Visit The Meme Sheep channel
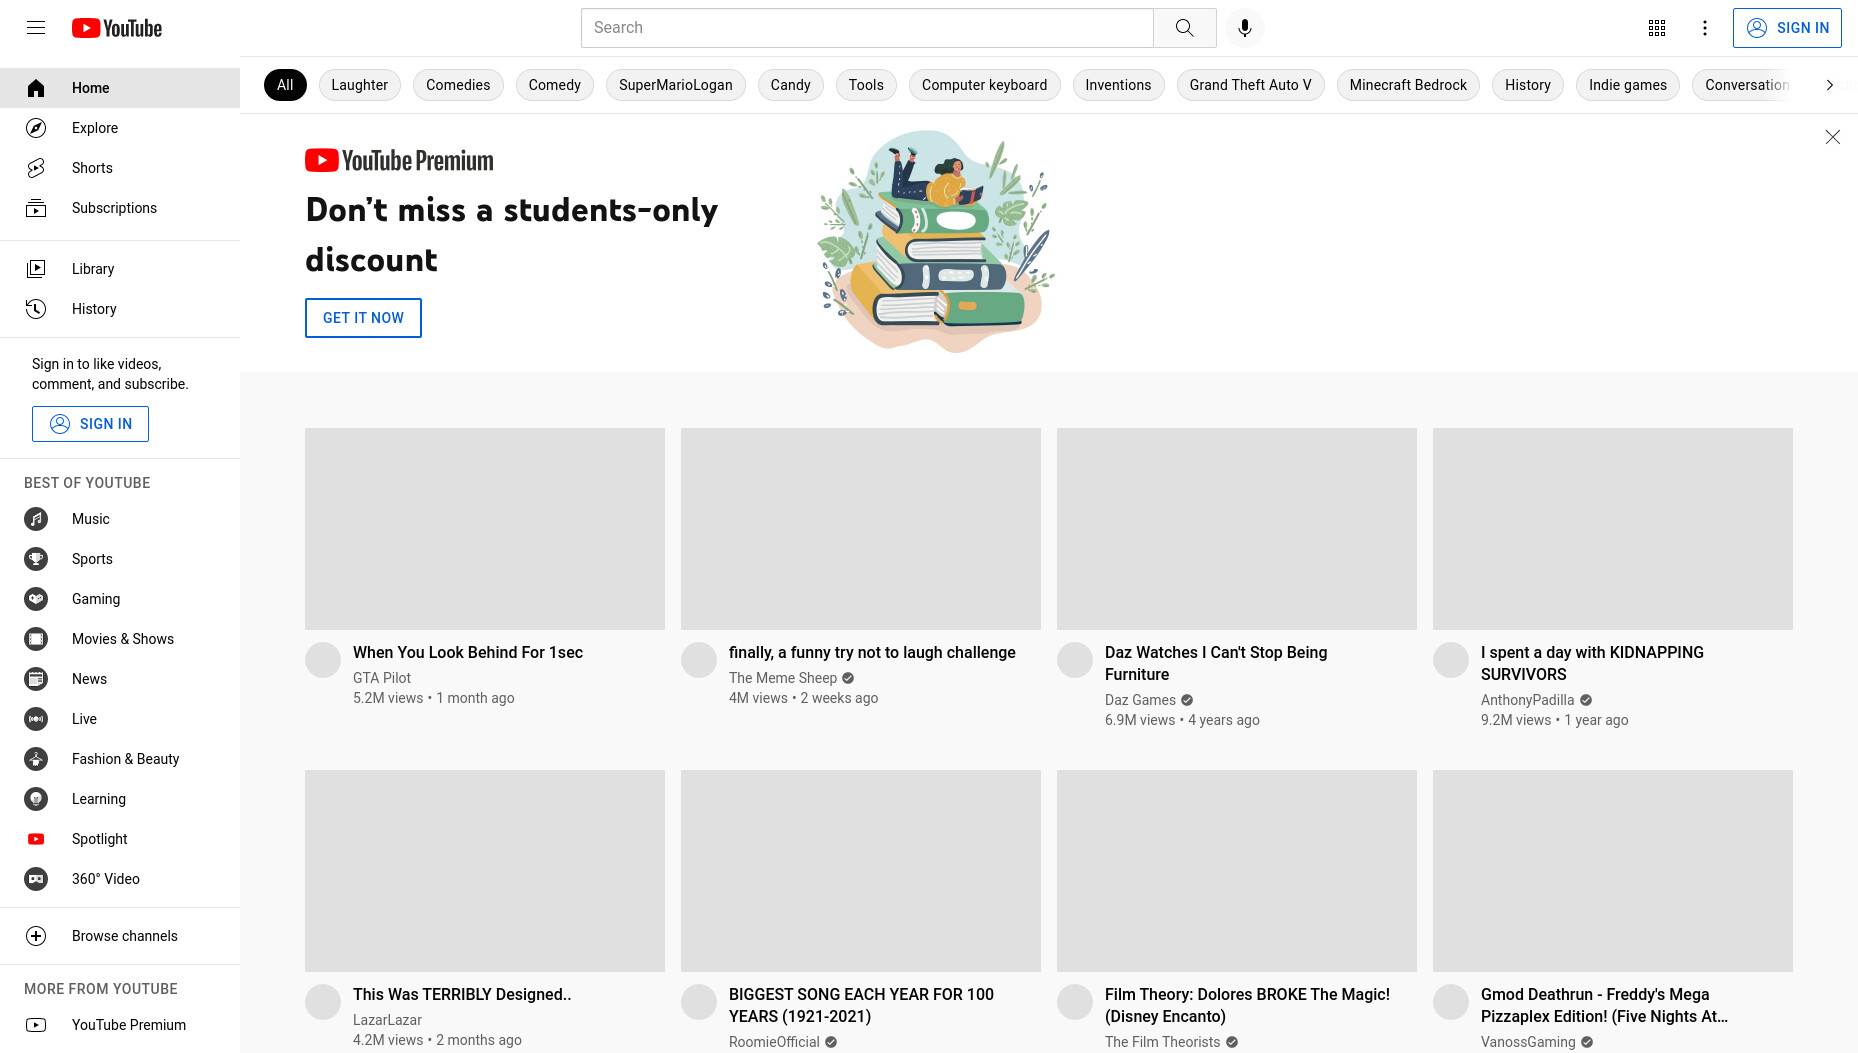Viewport: 1858px width, 1053px height. 783,678
